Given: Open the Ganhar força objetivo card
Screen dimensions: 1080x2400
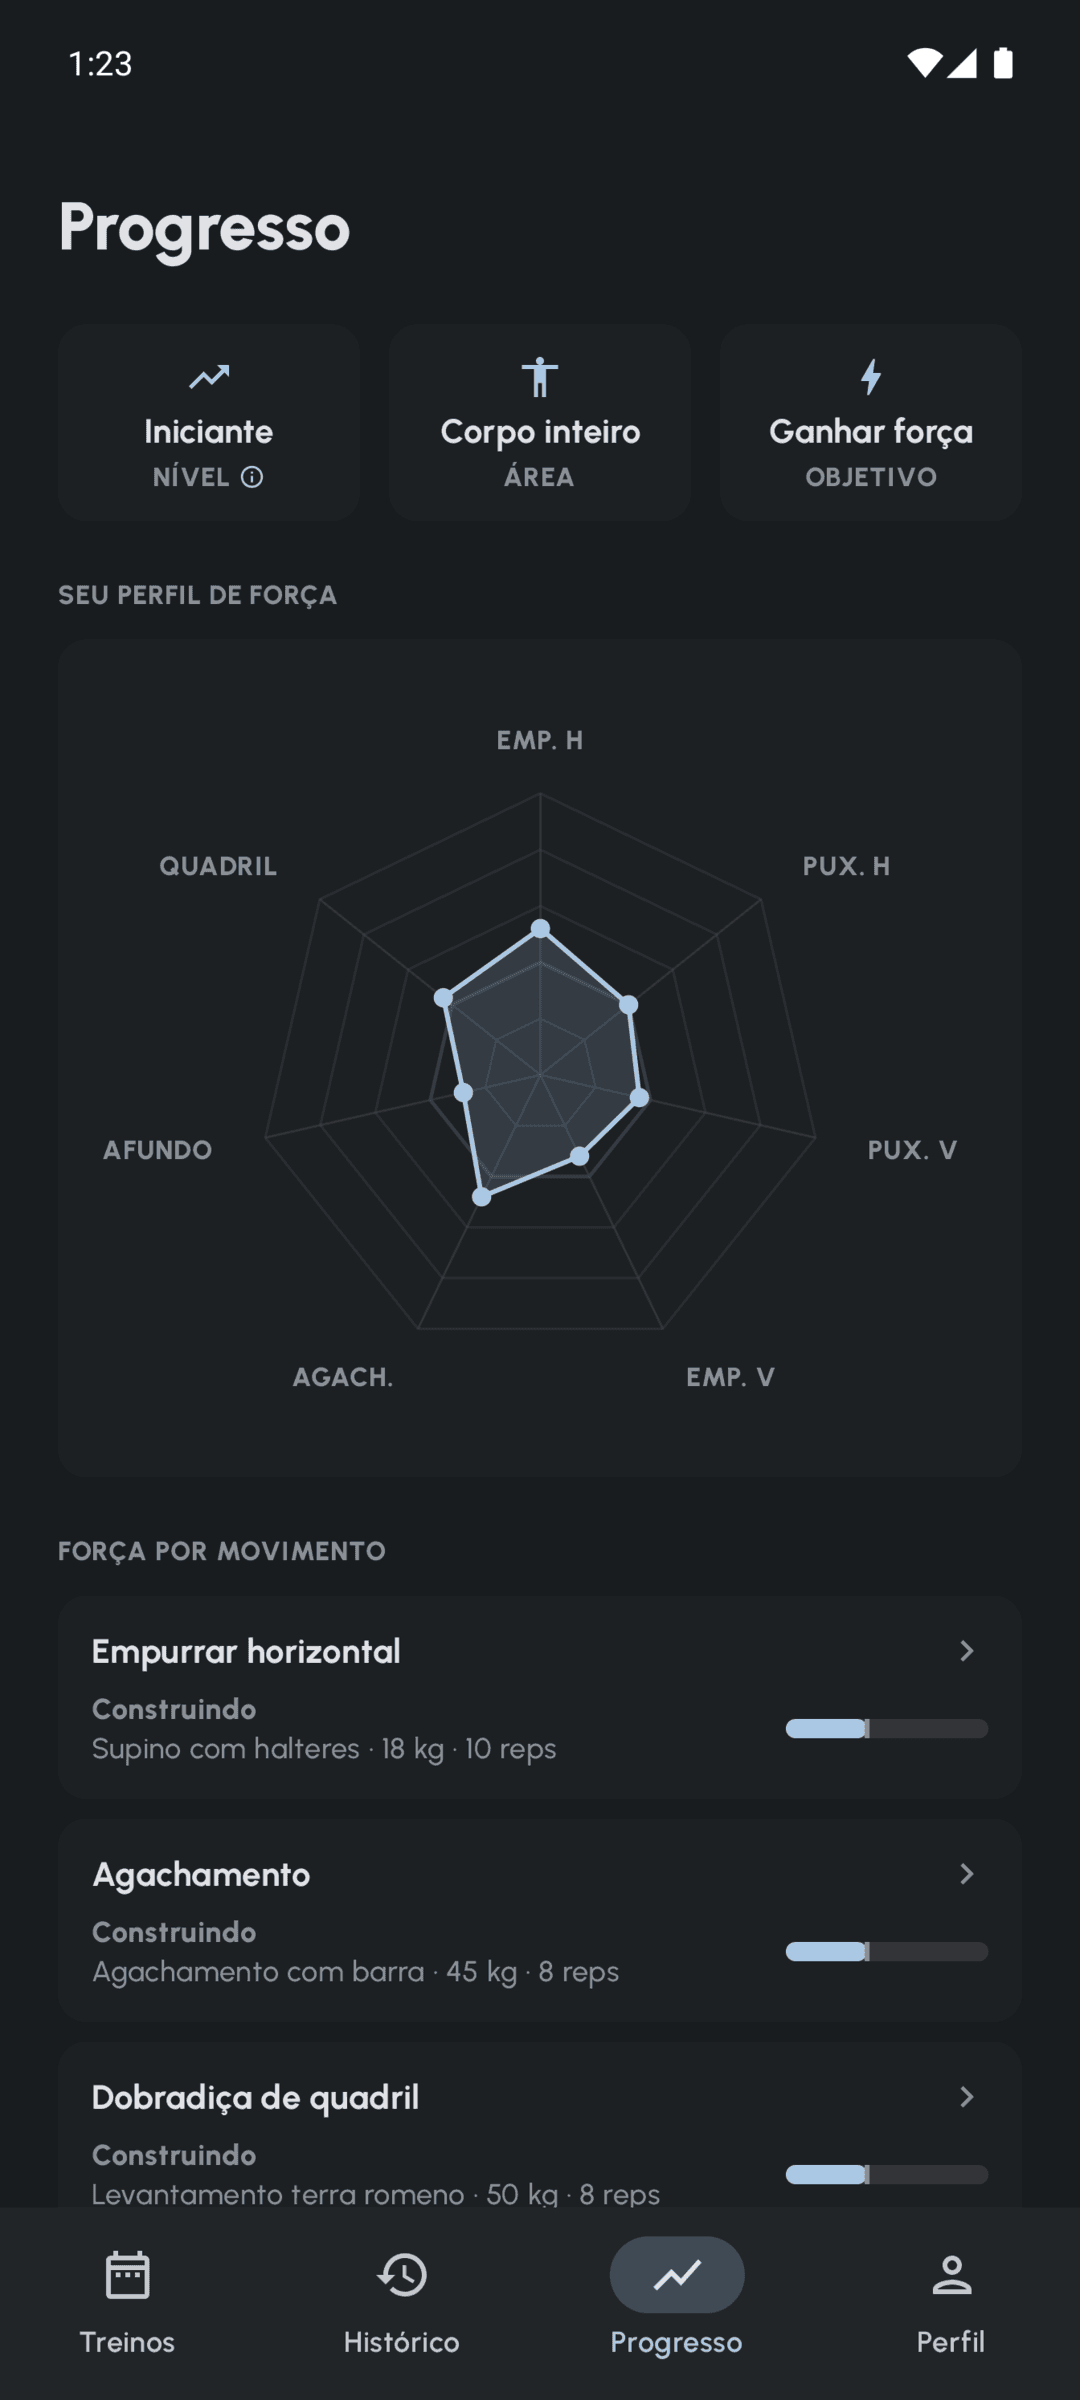Looking at the screenshot, I should (x=871, y=422).
